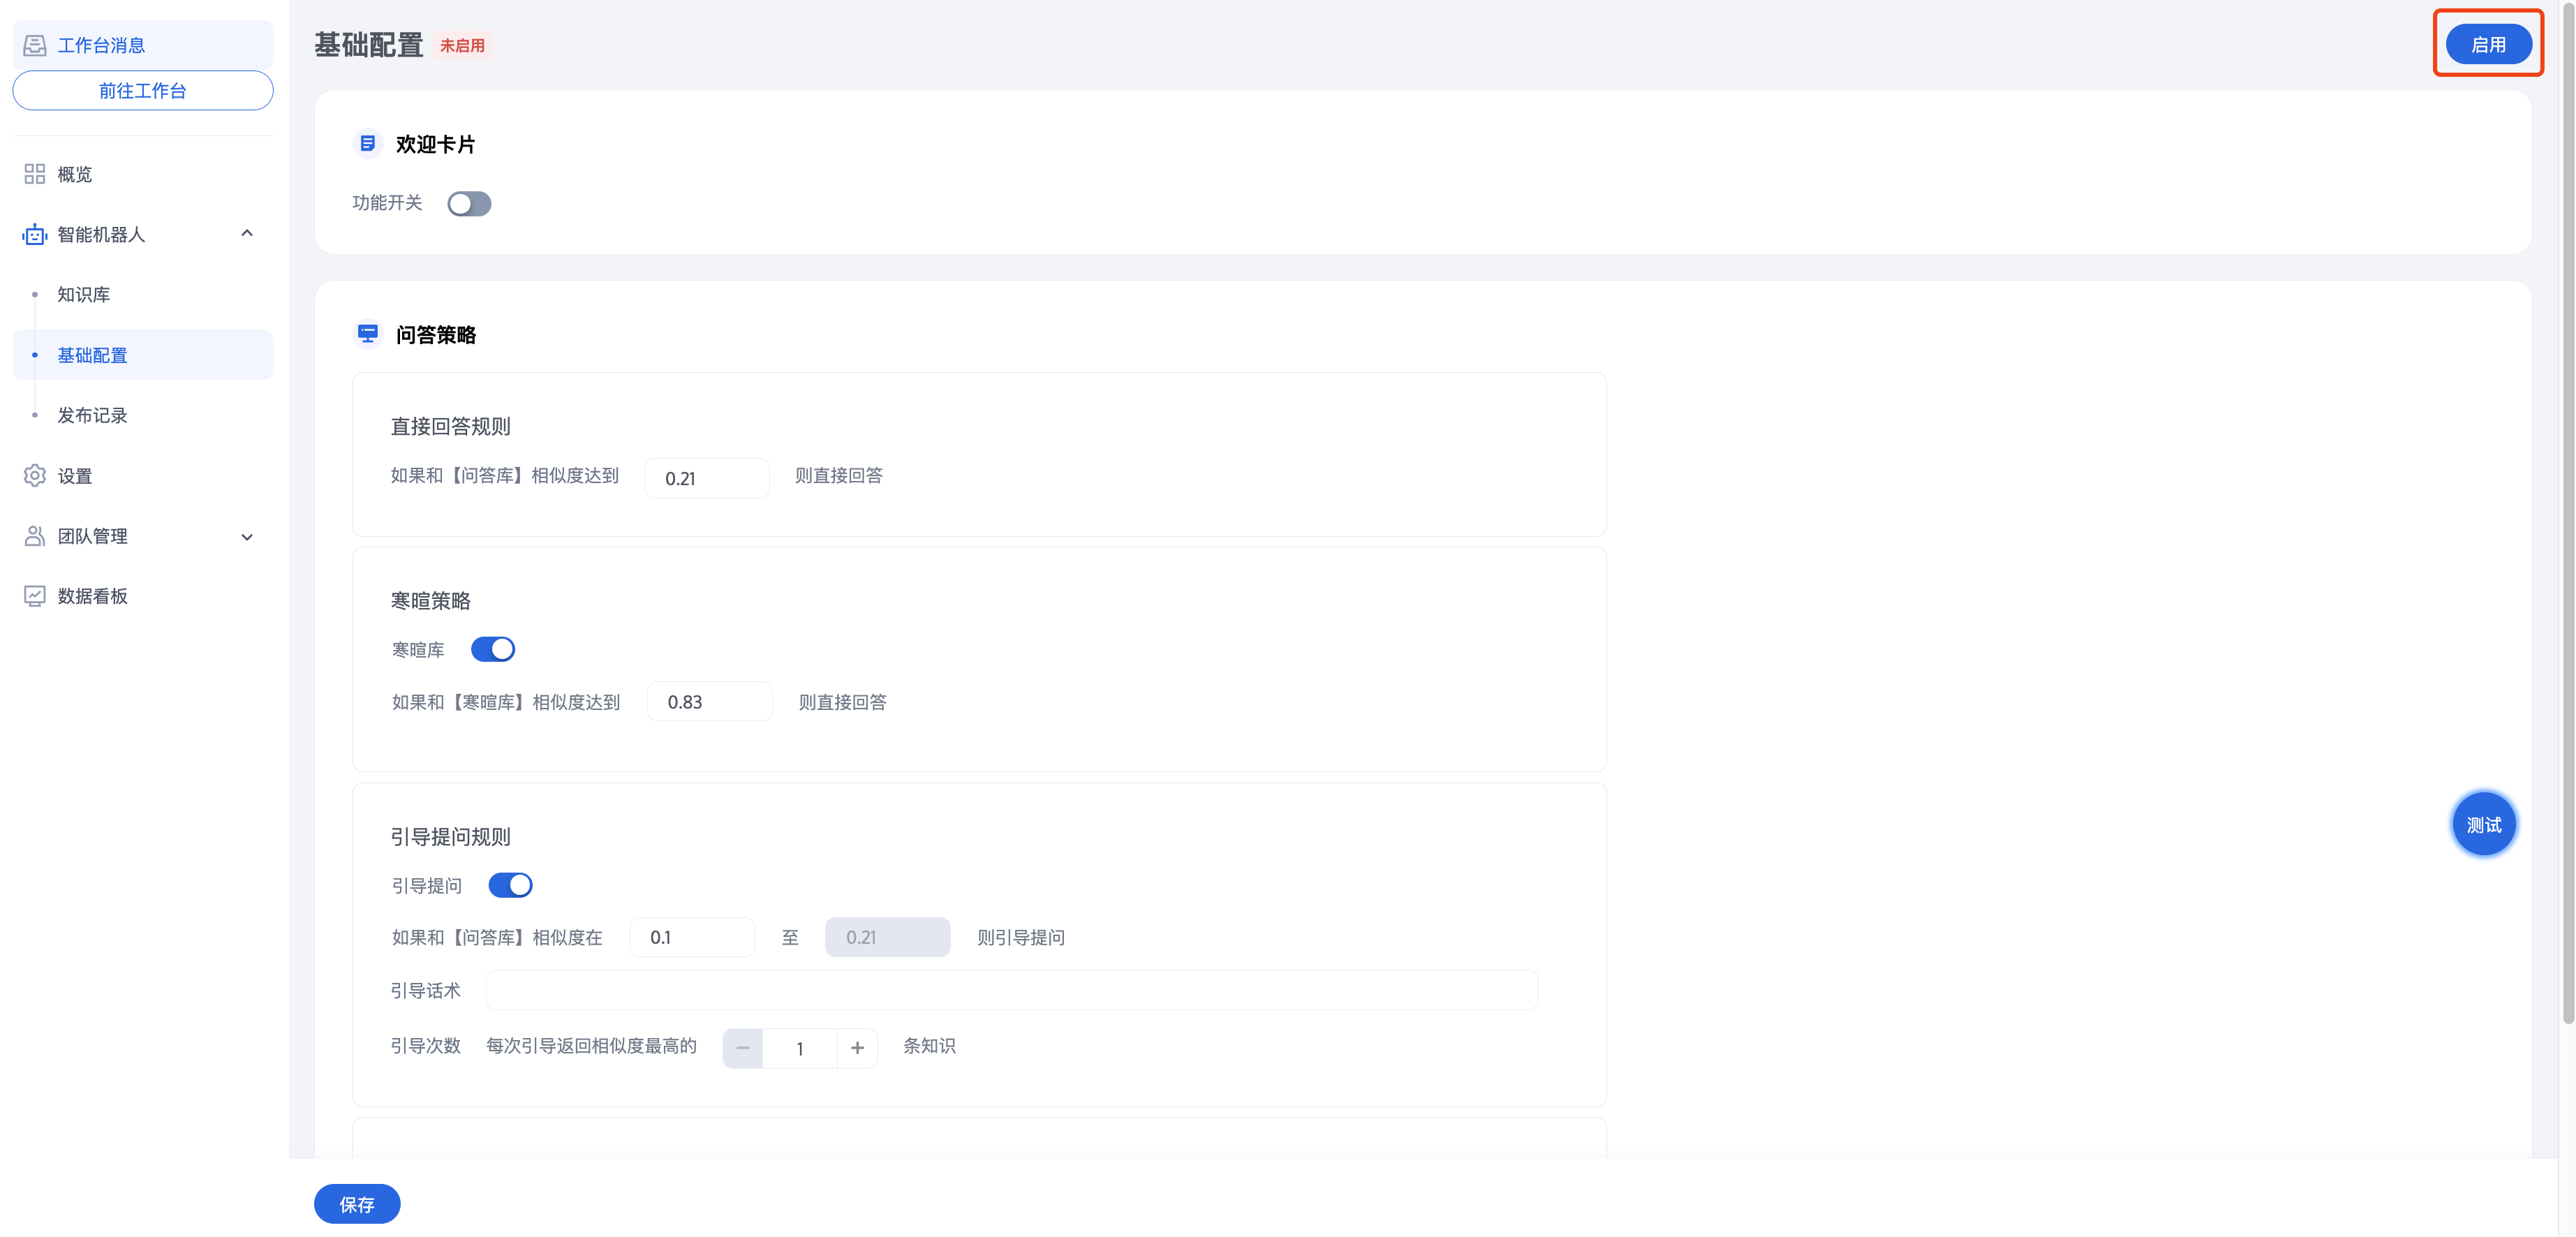Enable the welcome card function switch
The height and width of the screenshot is (1237, 2576).
(x=469, y=204)
